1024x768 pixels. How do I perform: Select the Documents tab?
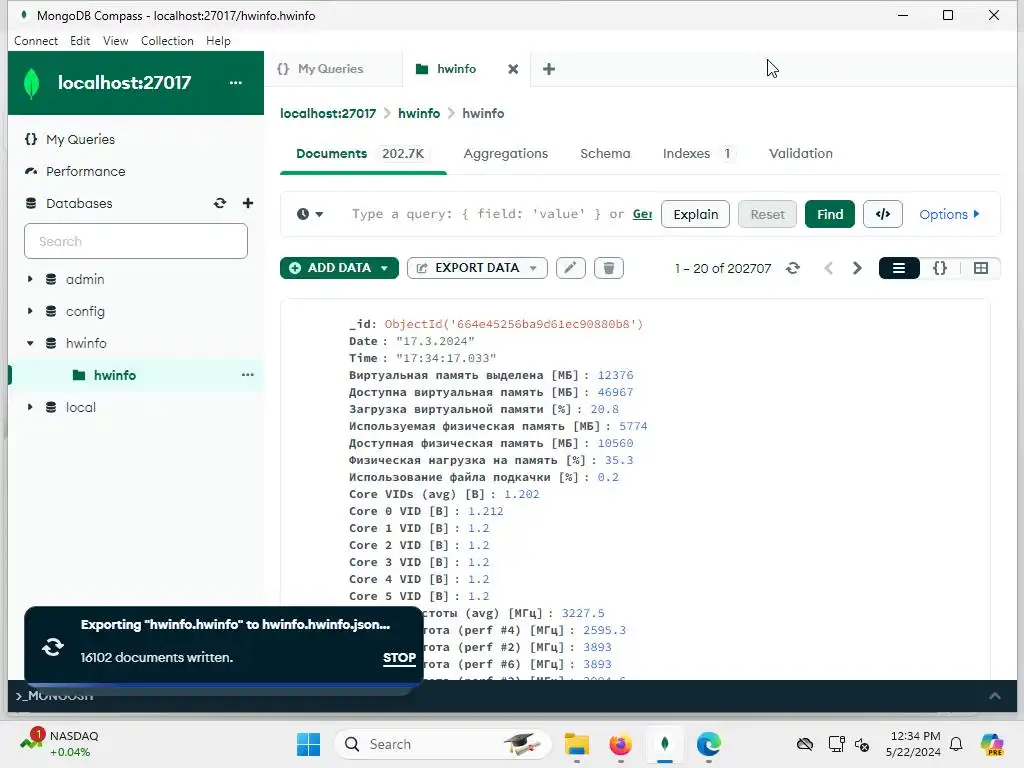(x=363, y=153)
